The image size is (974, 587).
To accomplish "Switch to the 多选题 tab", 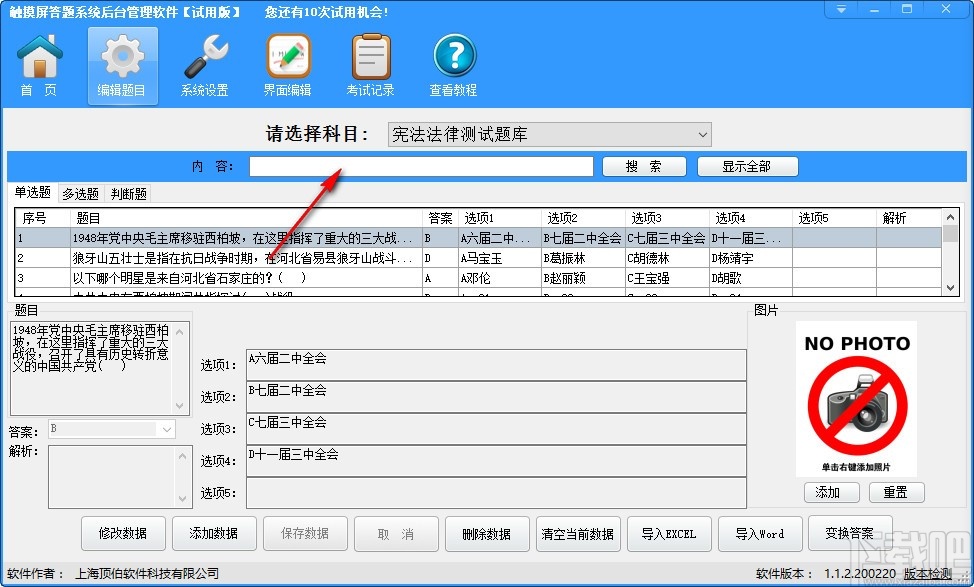I will [80, 193].
